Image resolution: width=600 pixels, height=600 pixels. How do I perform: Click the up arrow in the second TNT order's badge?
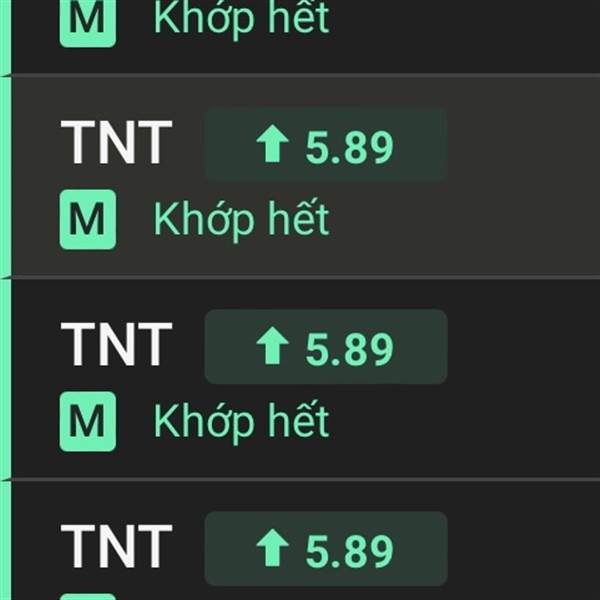point(272,346)
